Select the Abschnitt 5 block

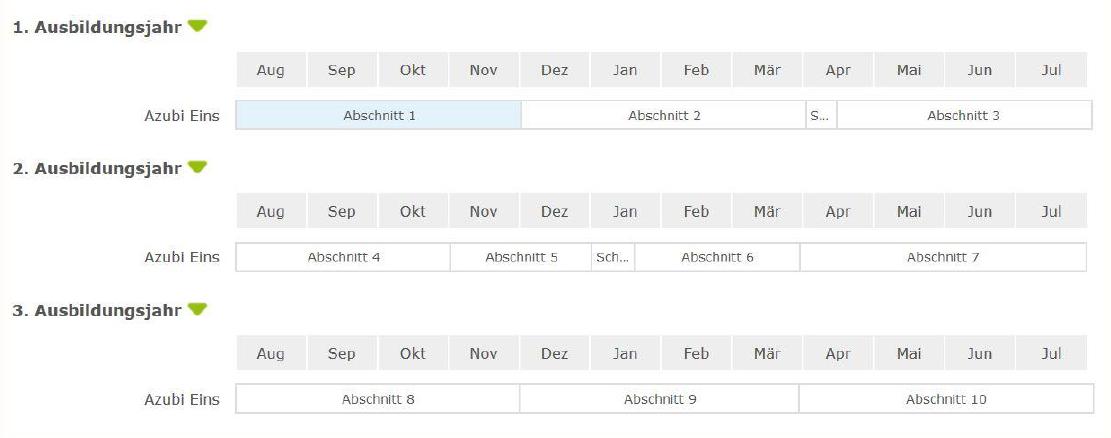[521, 257]
